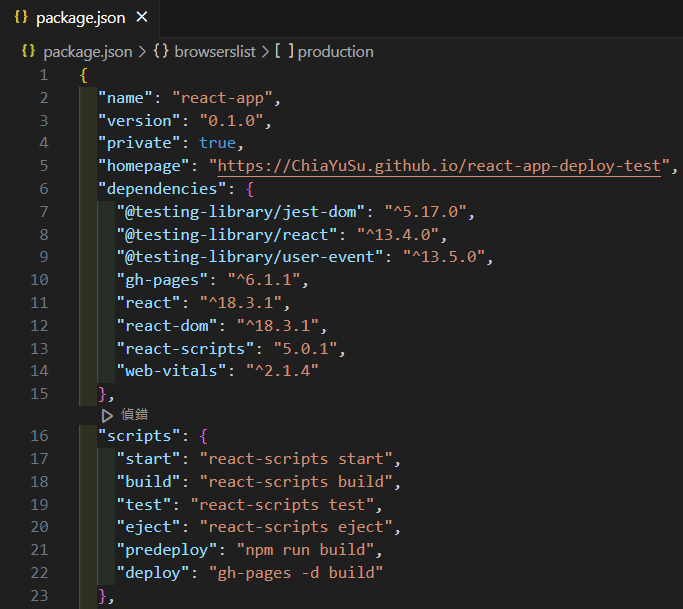
Task: Click the "test" script key
Action: (144, 504)
